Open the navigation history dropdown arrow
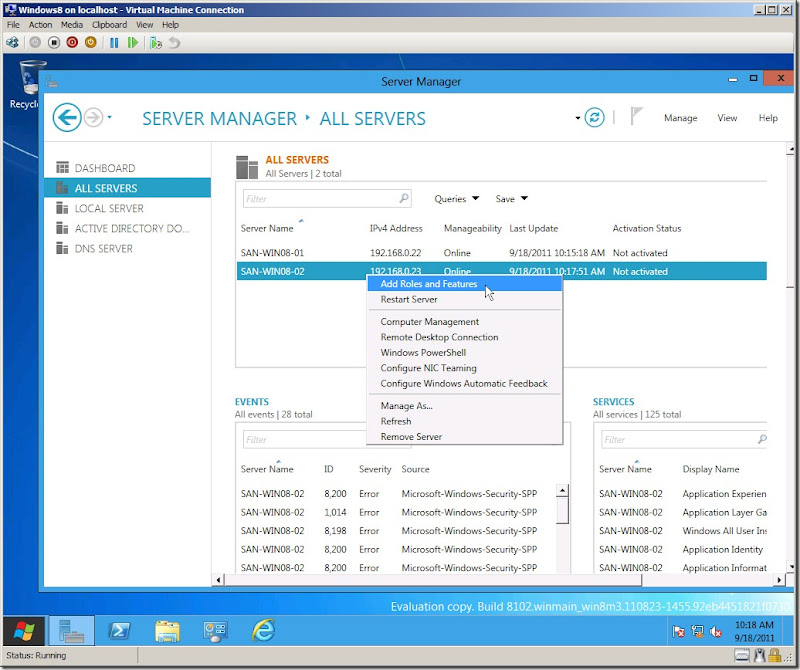 (109, 118)
